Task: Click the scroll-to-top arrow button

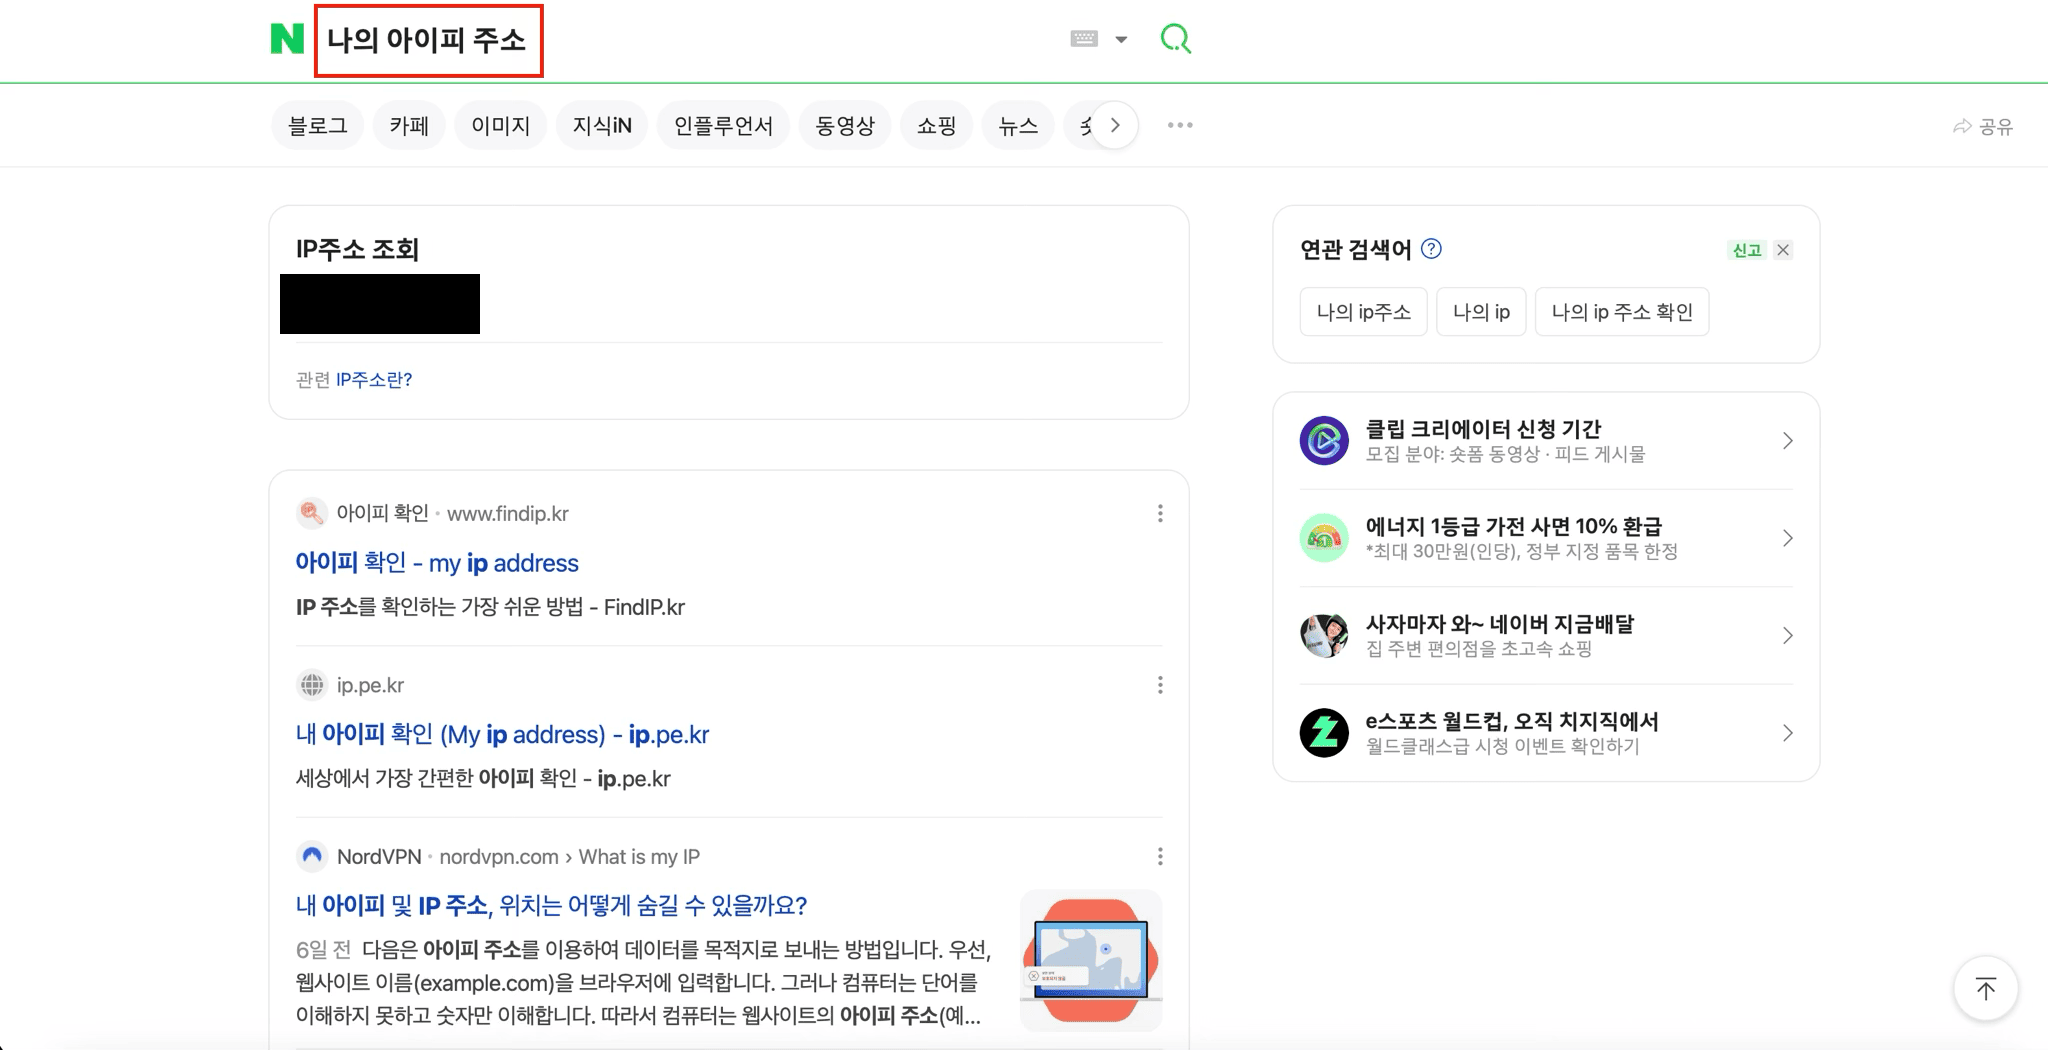Action: [1985, 989]
